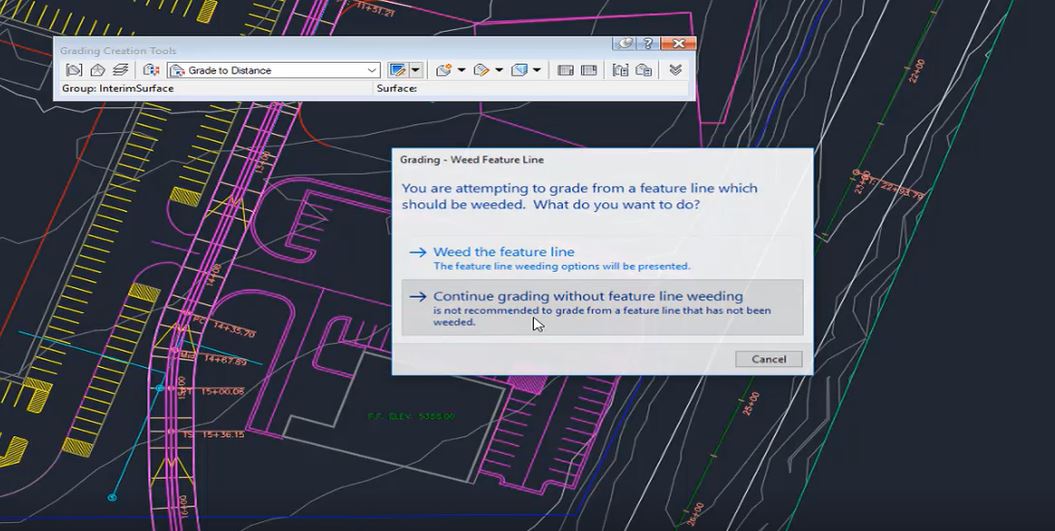Click the 15+36.15 station label
This screenshot has height=531, width=1055.
point(223,435)
